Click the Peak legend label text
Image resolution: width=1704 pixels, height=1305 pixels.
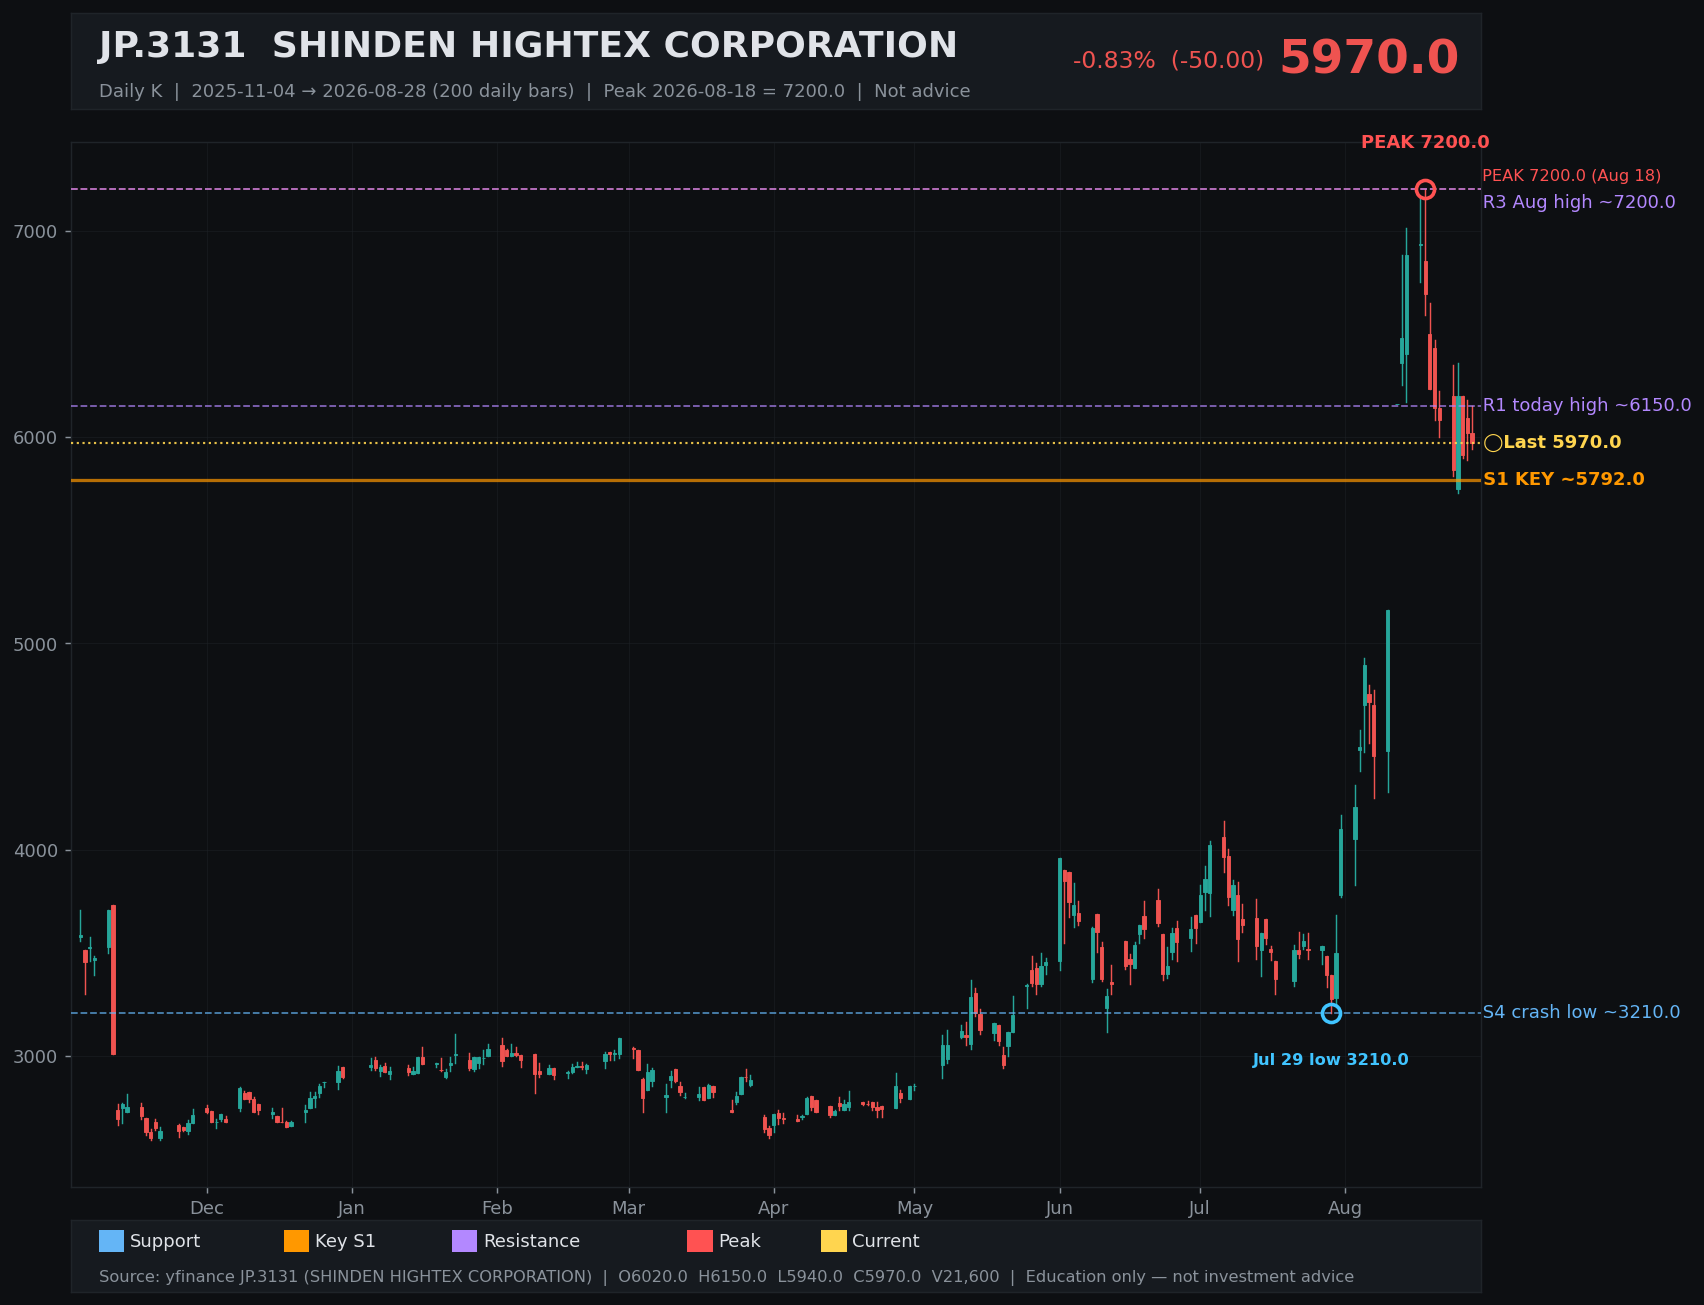pos(740,1241)
